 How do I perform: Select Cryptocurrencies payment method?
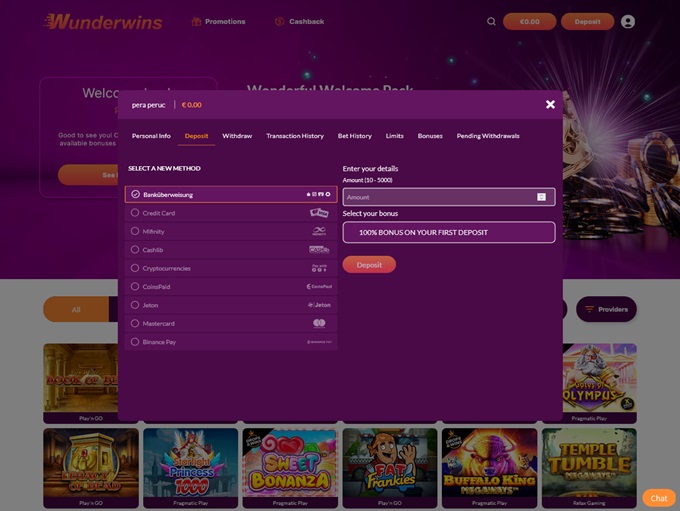click(x=166, y=268)
